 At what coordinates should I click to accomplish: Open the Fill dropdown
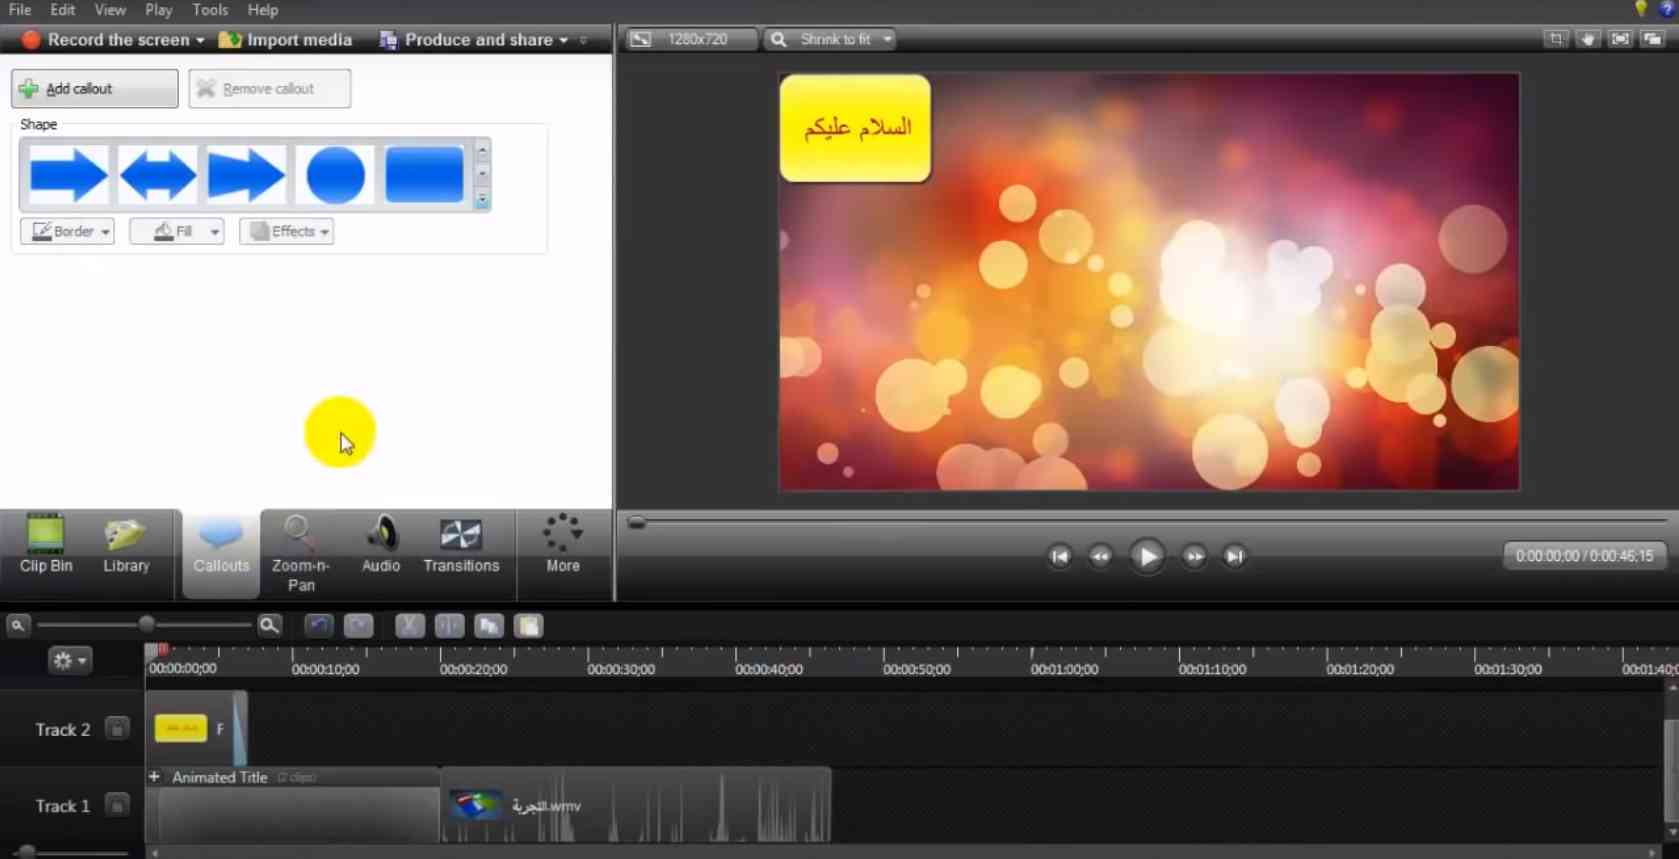click(x=176, y=231)
